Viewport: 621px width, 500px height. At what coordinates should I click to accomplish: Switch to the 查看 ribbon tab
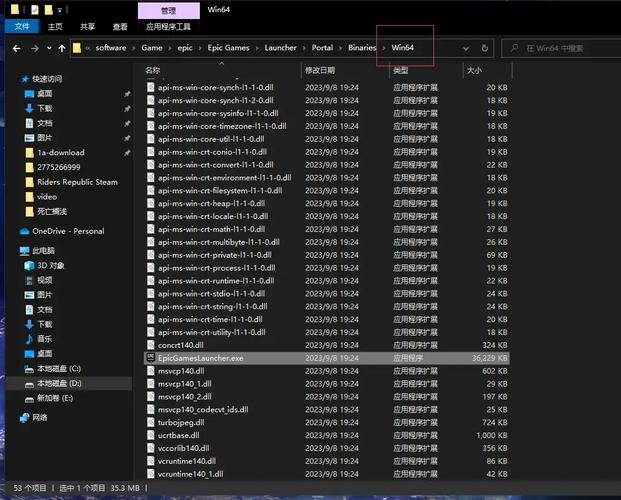[120, 27]
